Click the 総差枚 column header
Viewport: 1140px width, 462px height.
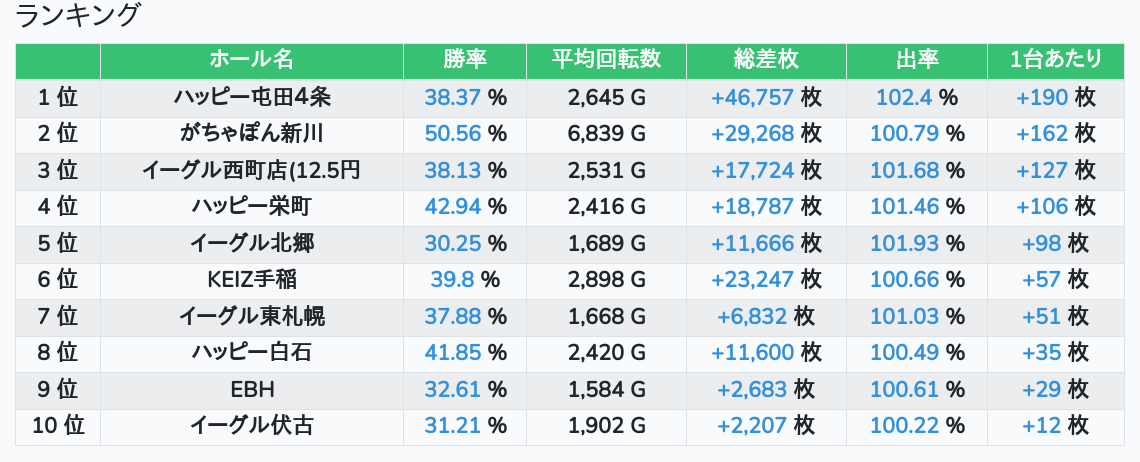766,60
